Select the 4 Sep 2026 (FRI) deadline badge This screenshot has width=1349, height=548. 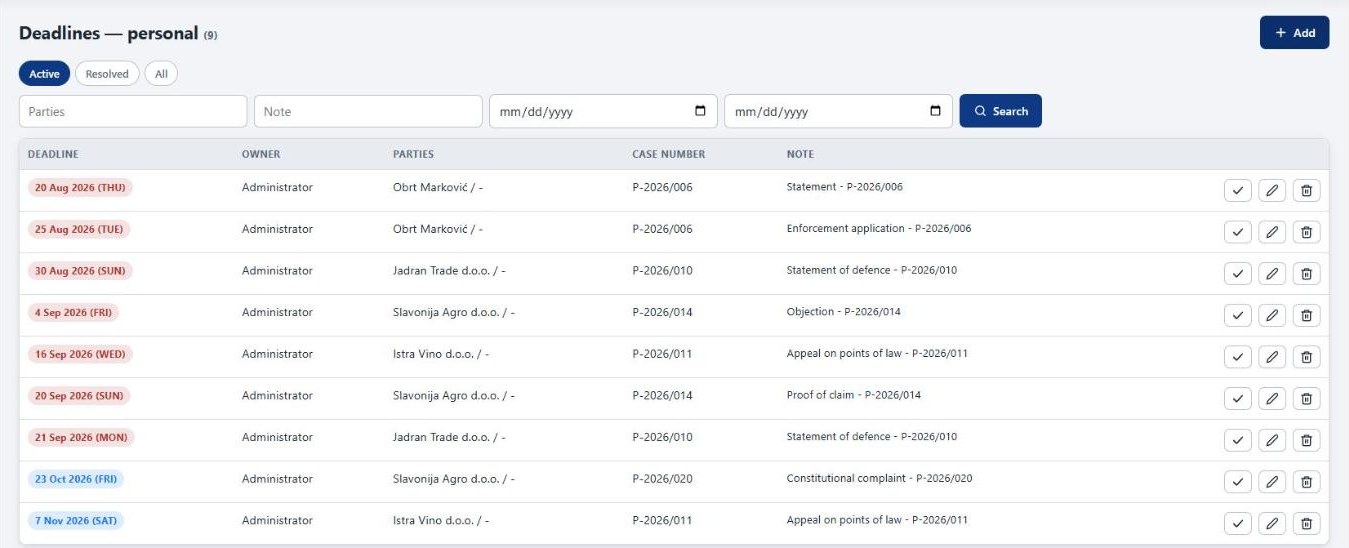coord(73,312)
